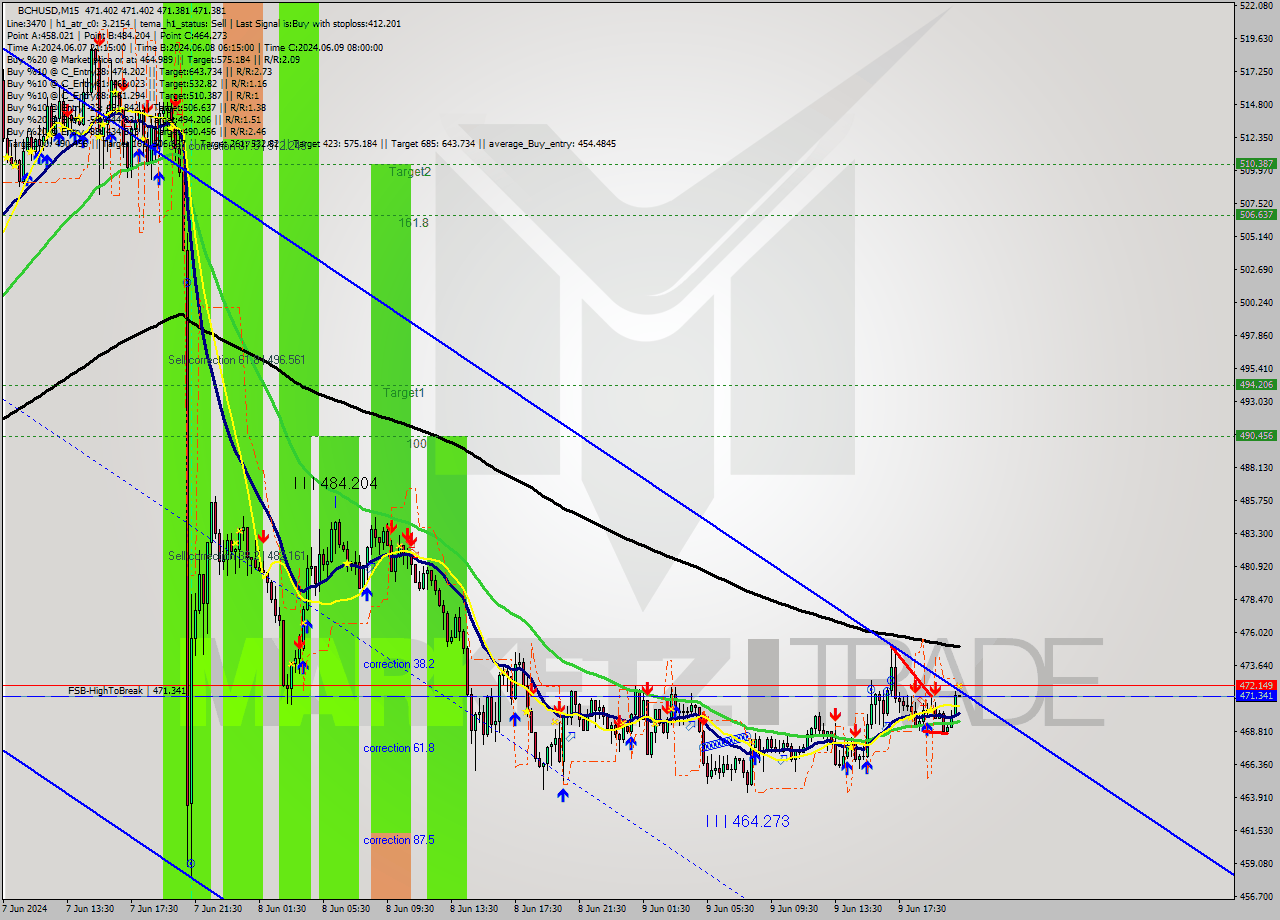Image resolution: width=1280 pixels, height=920 pixels.
Task: Click the blue 471.341 price tag on axis
Action: 1256,696
